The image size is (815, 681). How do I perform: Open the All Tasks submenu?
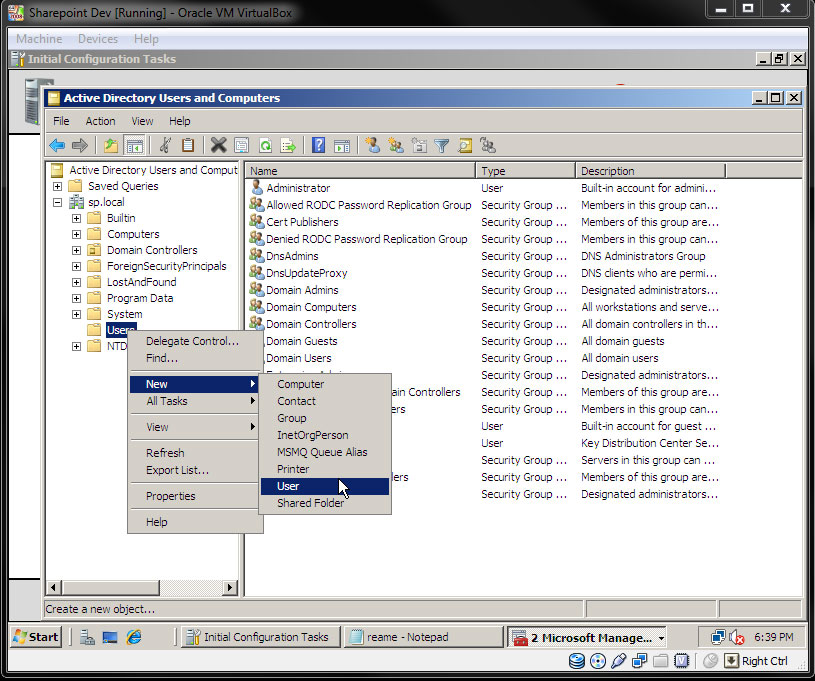195,401
